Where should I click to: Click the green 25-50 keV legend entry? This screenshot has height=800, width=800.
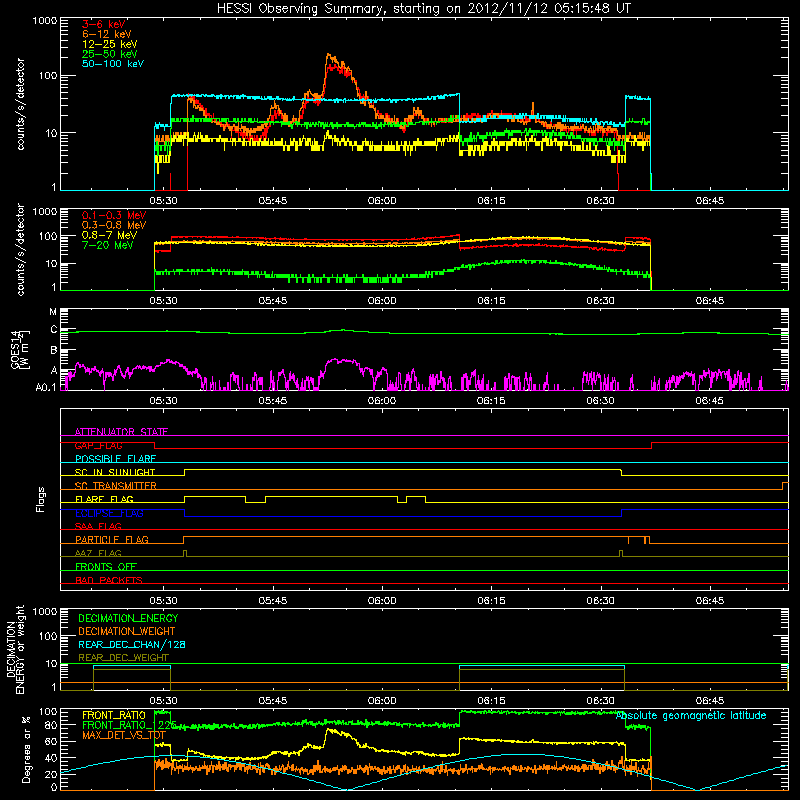click(110, 54)
